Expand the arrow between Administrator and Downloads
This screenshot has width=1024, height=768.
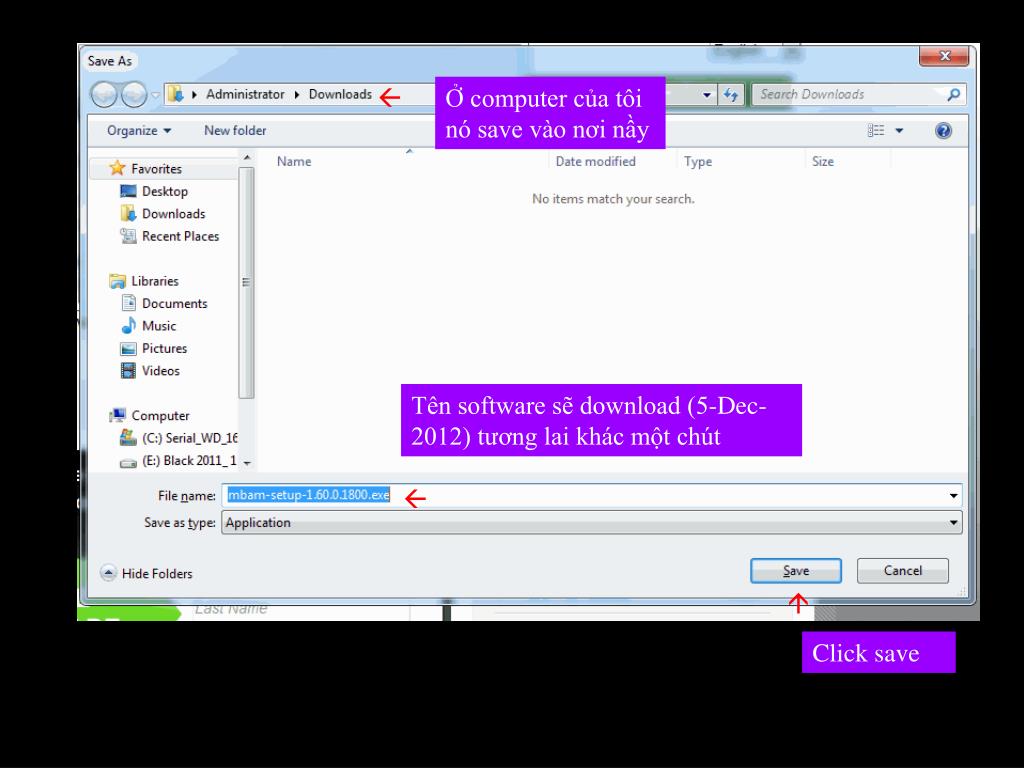pos(296,95)
